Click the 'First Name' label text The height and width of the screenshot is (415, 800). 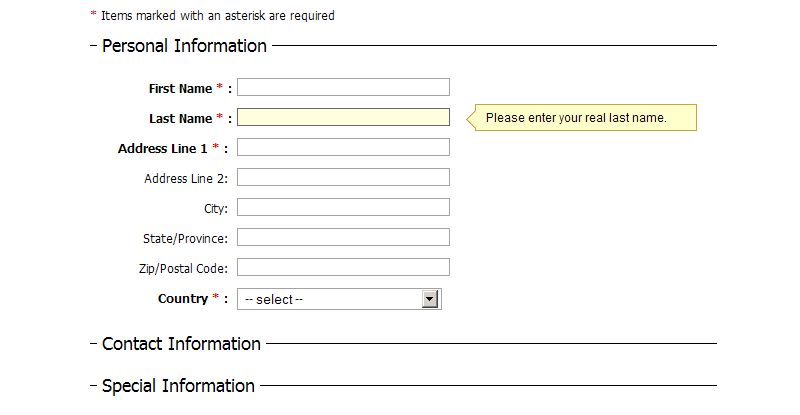pyautogui.click(x=180, y=89)
